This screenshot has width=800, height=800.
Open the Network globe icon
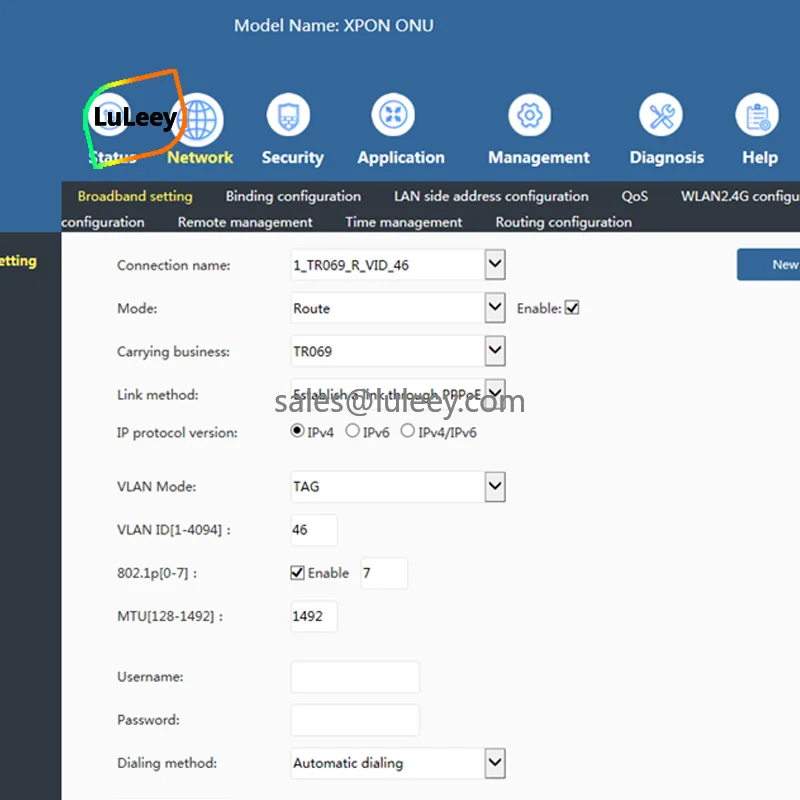tap(199, 119)
